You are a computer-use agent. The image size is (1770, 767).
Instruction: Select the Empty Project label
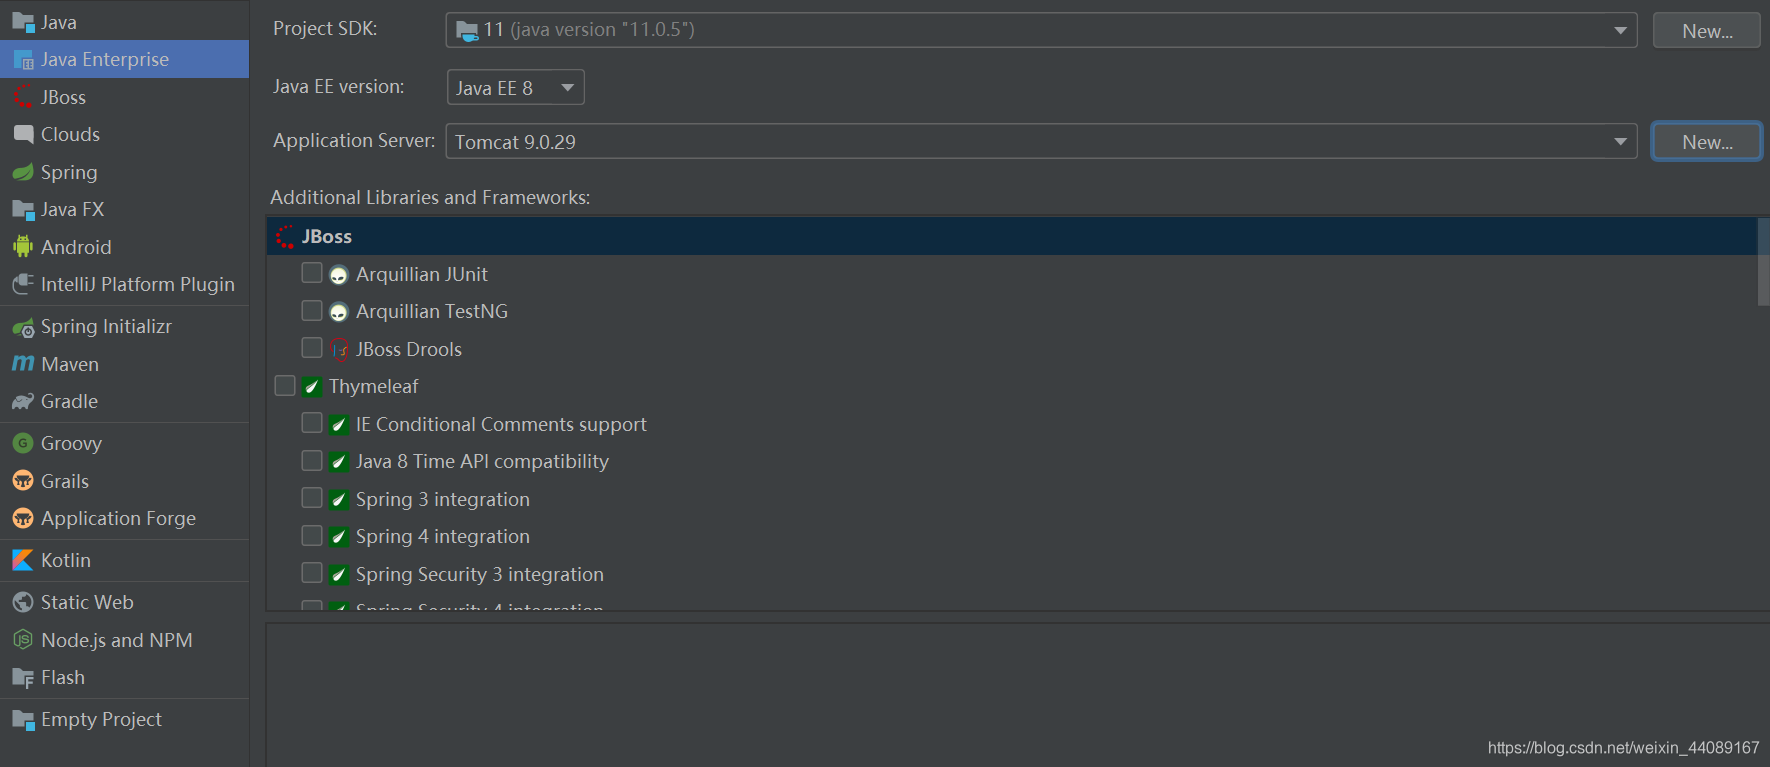pos(101,719)
